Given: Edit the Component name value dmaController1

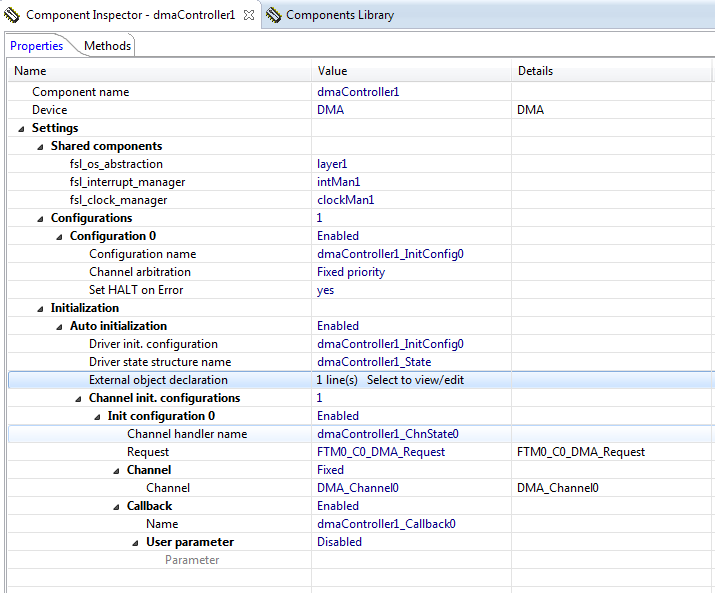Looking at the screenshot, I should tap(357, 92).
